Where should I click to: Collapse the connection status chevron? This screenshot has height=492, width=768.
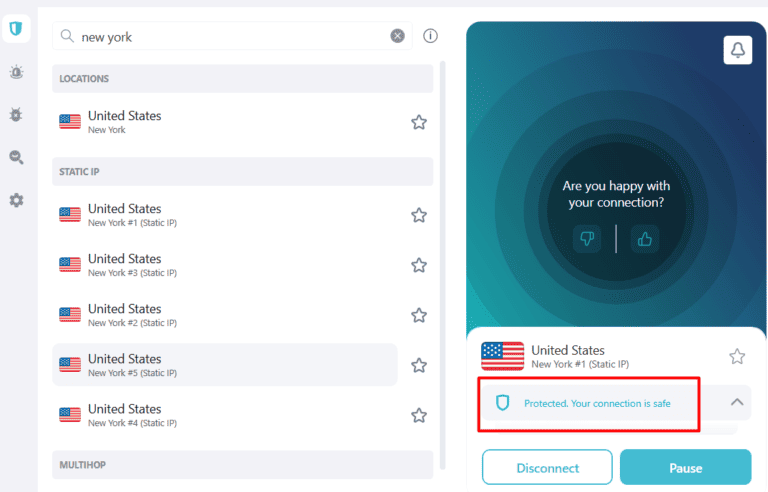click(x=737, y=402)
